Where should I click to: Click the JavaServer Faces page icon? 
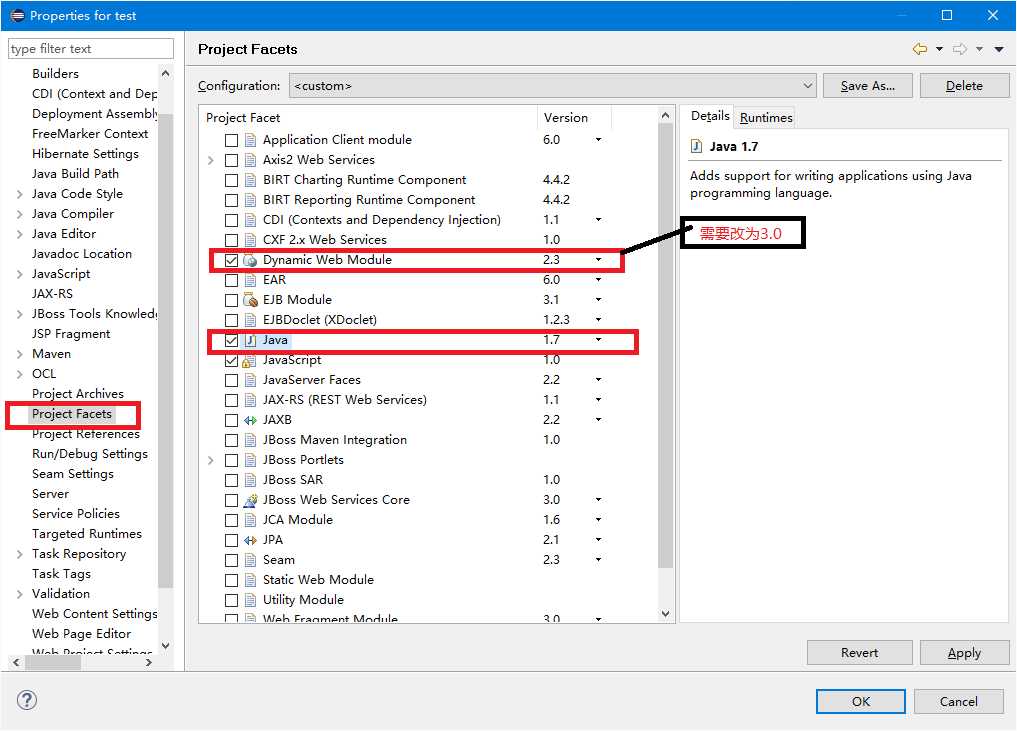(250, 380)
